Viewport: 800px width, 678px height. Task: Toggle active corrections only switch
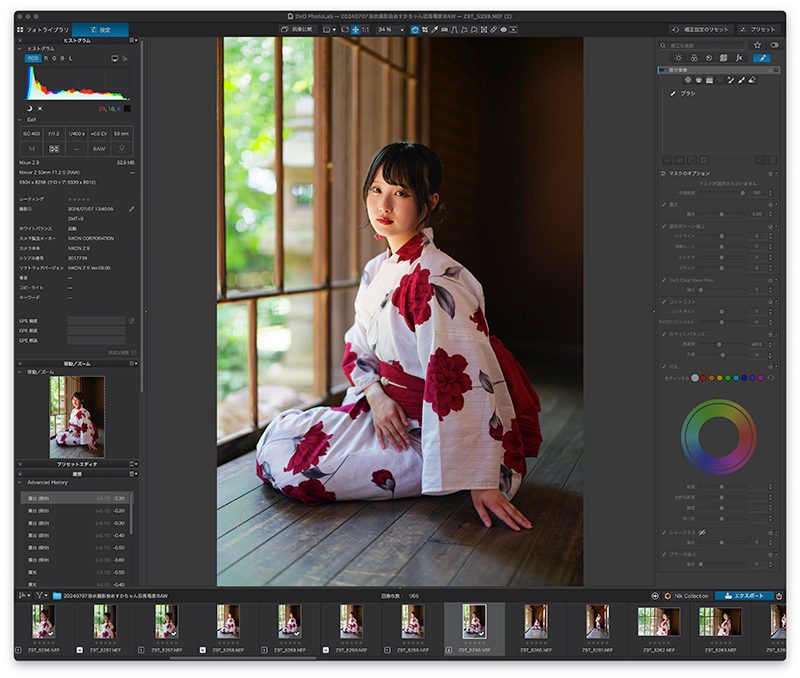pos(775,45)
